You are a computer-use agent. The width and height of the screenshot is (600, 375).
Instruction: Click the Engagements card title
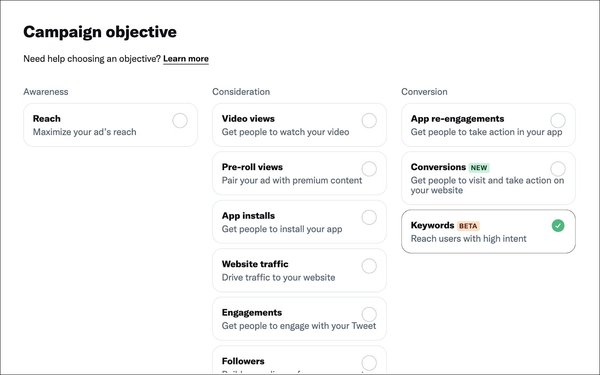(x=252, y=313)
